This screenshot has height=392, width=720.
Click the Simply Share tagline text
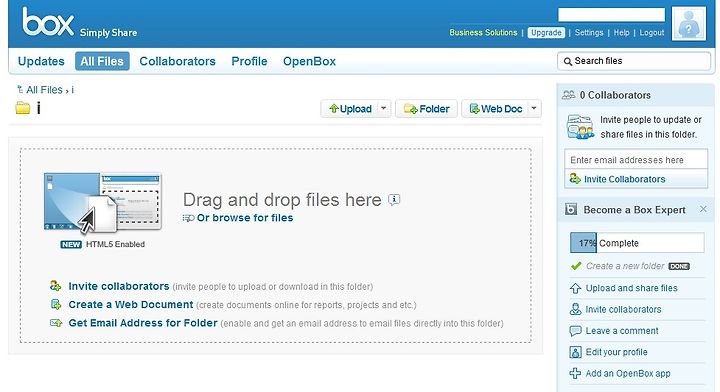click(108, 33)
